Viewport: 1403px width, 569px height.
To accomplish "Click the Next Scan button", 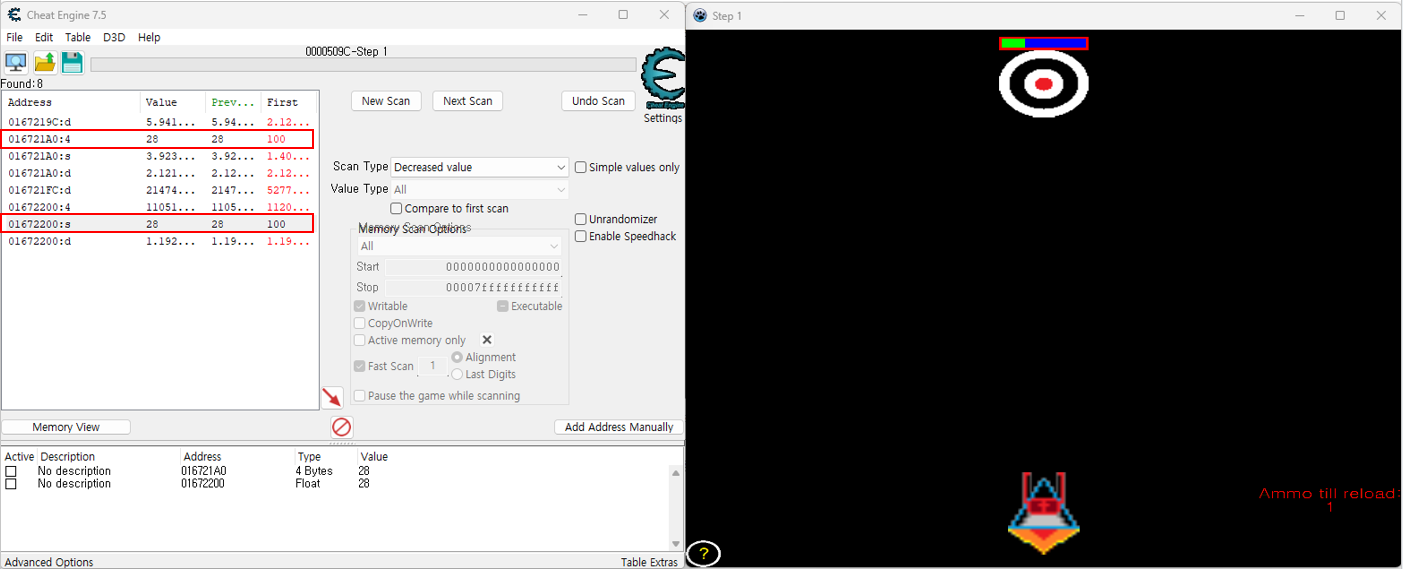I will click(468, 101).
